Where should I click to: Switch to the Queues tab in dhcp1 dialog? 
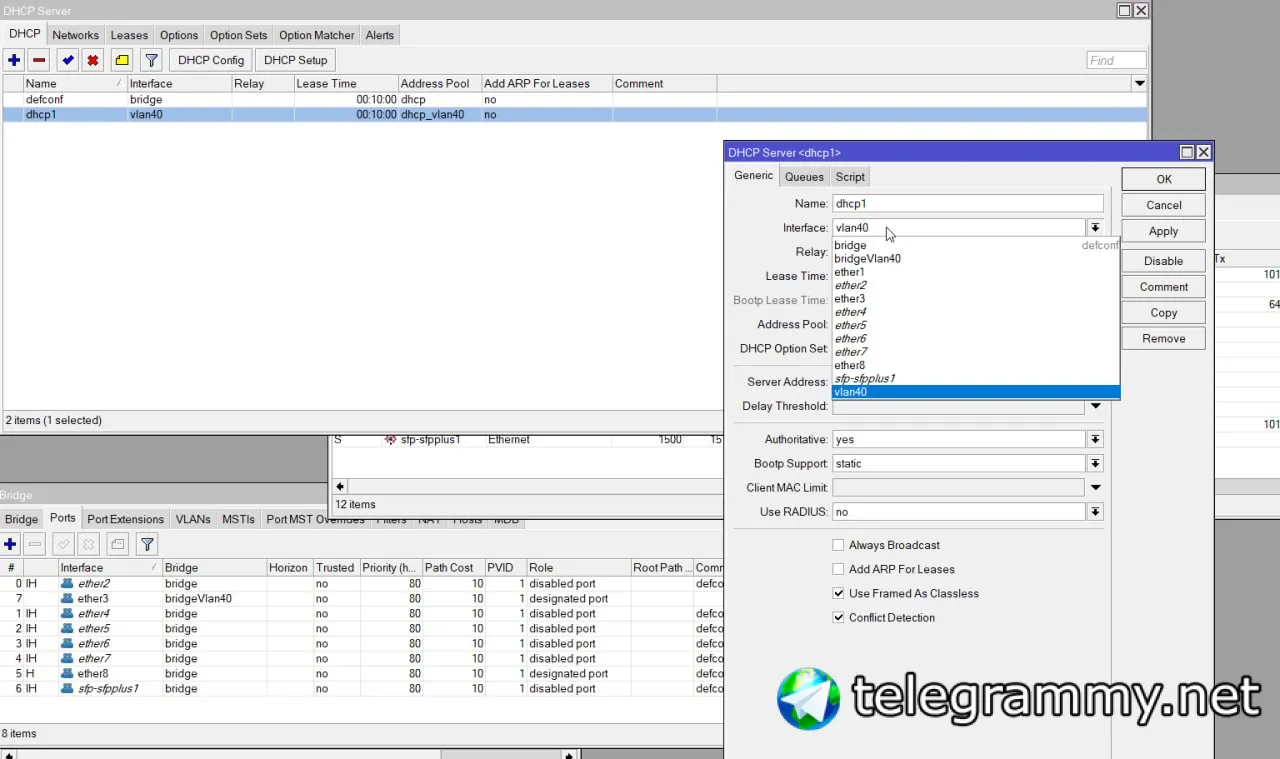click(804, 177)
